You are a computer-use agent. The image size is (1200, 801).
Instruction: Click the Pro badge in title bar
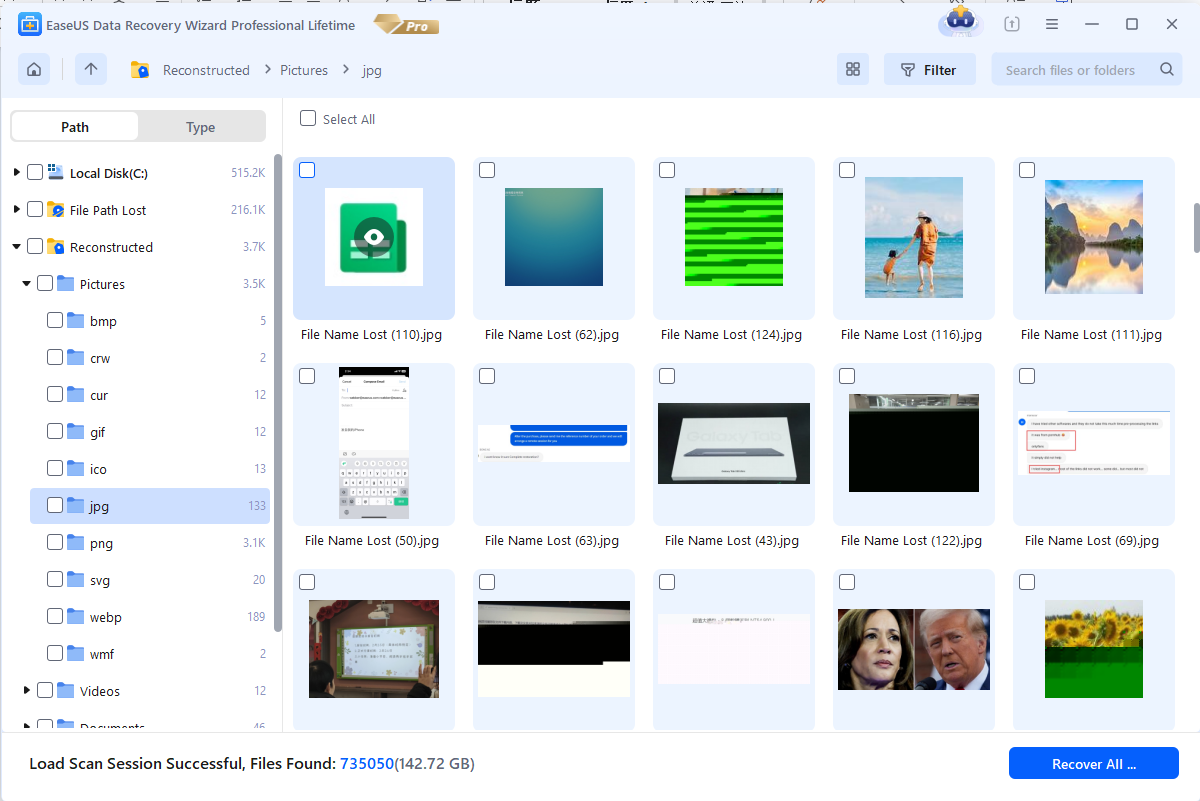tap(407, 24)
